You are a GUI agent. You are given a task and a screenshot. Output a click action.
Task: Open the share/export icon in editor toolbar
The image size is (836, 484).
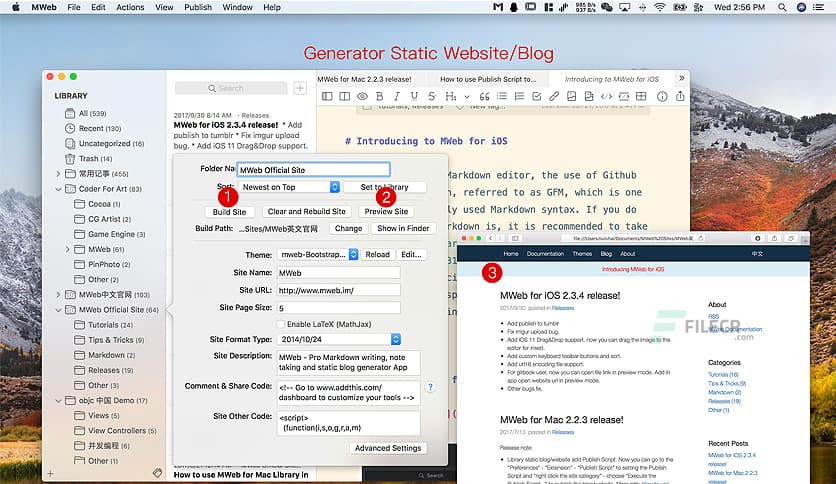pos(680,96)
